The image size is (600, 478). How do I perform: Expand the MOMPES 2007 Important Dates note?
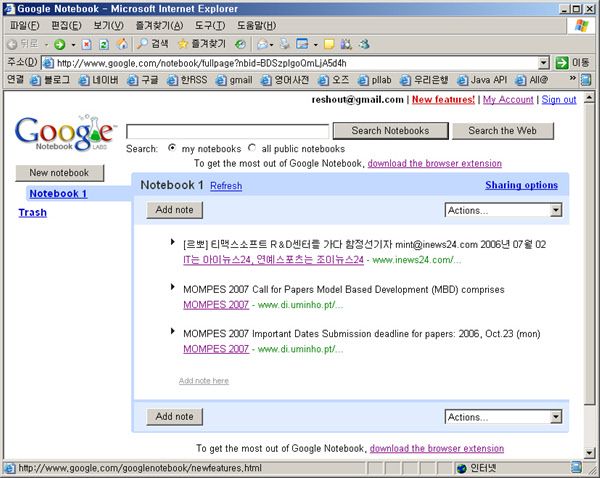tap(173, 331)
